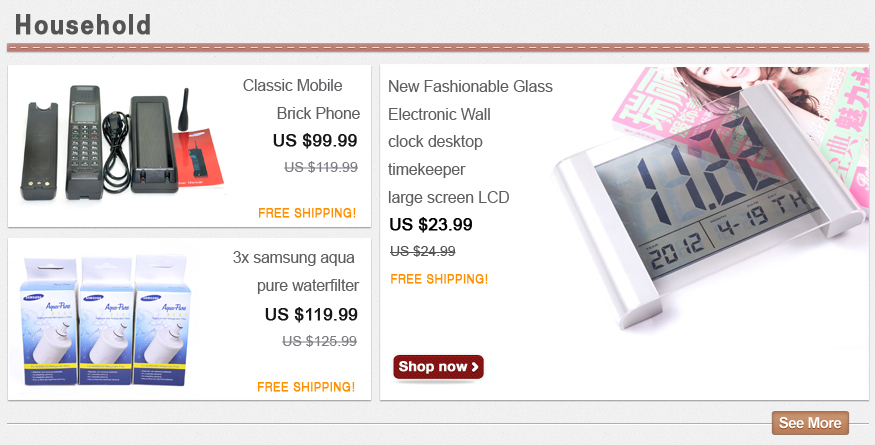The width and height of the screenshot is (875, 445).
Task: Click the glass LCD clock product image
Action: 710,197
